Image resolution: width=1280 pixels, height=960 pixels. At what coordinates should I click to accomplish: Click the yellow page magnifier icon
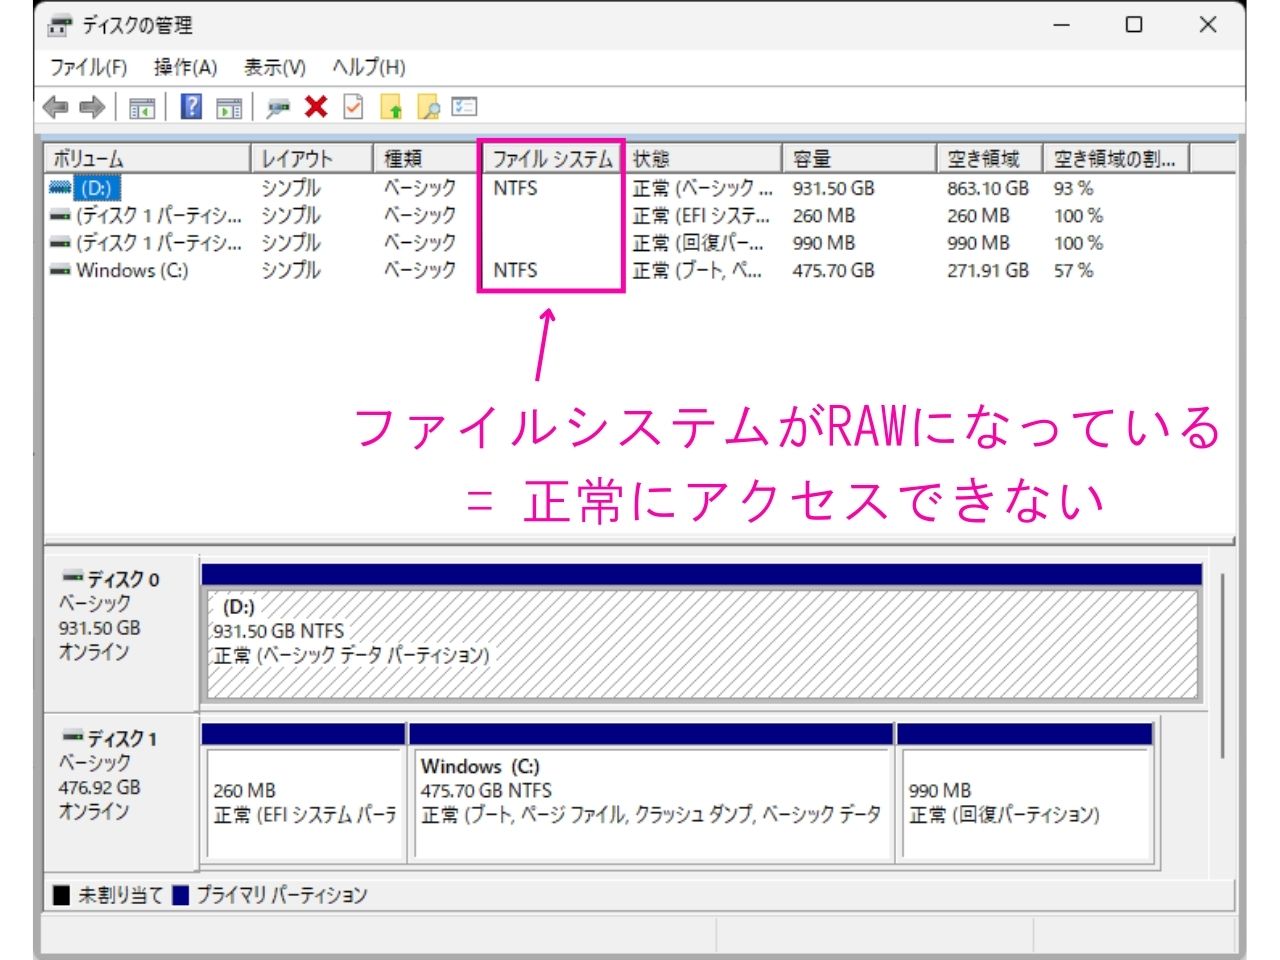tap(428, 107)
